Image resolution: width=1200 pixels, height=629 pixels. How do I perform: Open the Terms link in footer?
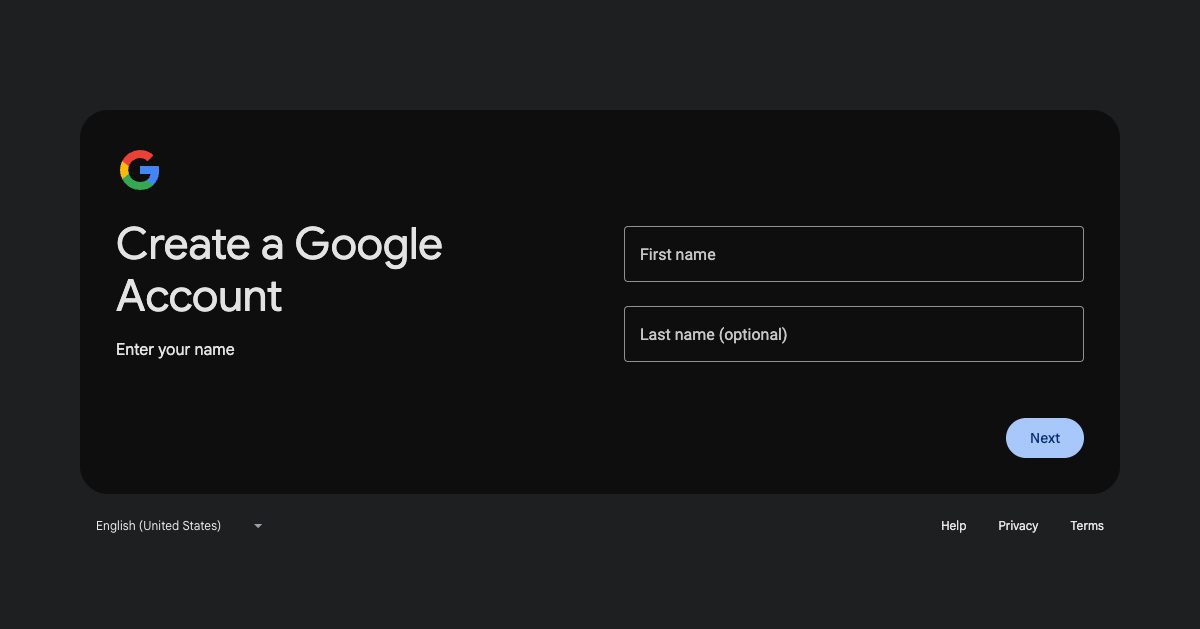tap(1087, 526)
